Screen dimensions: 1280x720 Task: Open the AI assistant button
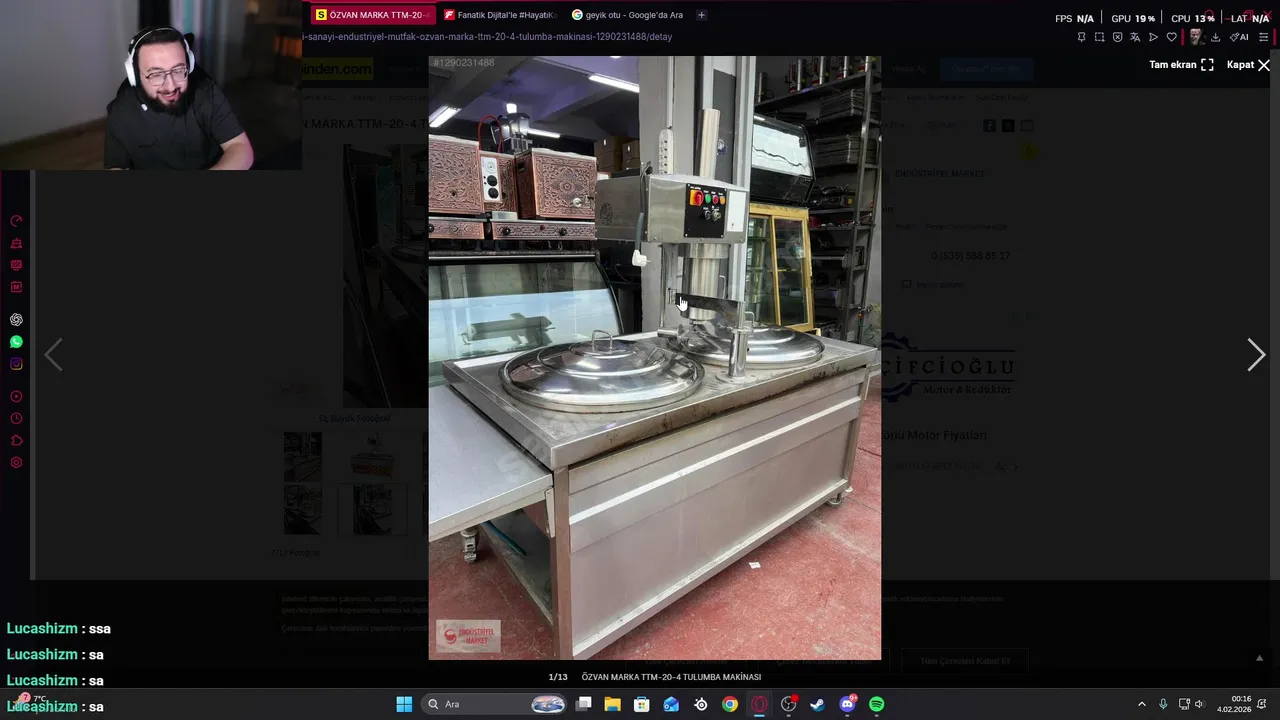[1239, 37]
